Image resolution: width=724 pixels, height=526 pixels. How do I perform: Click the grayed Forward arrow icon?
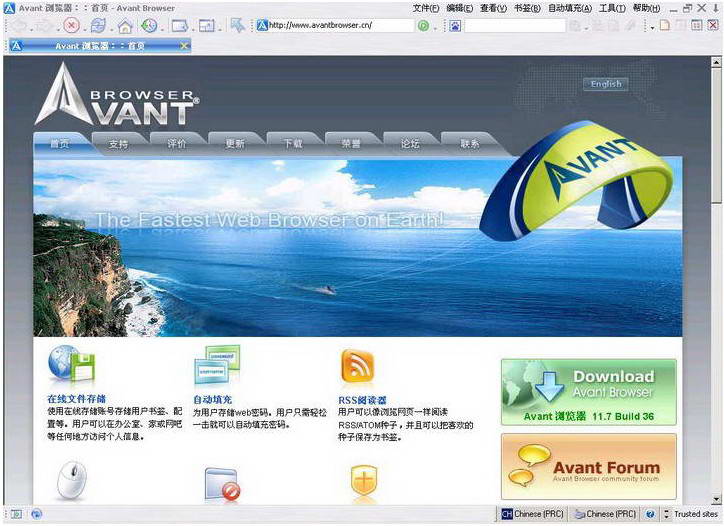tap(46, 25)
